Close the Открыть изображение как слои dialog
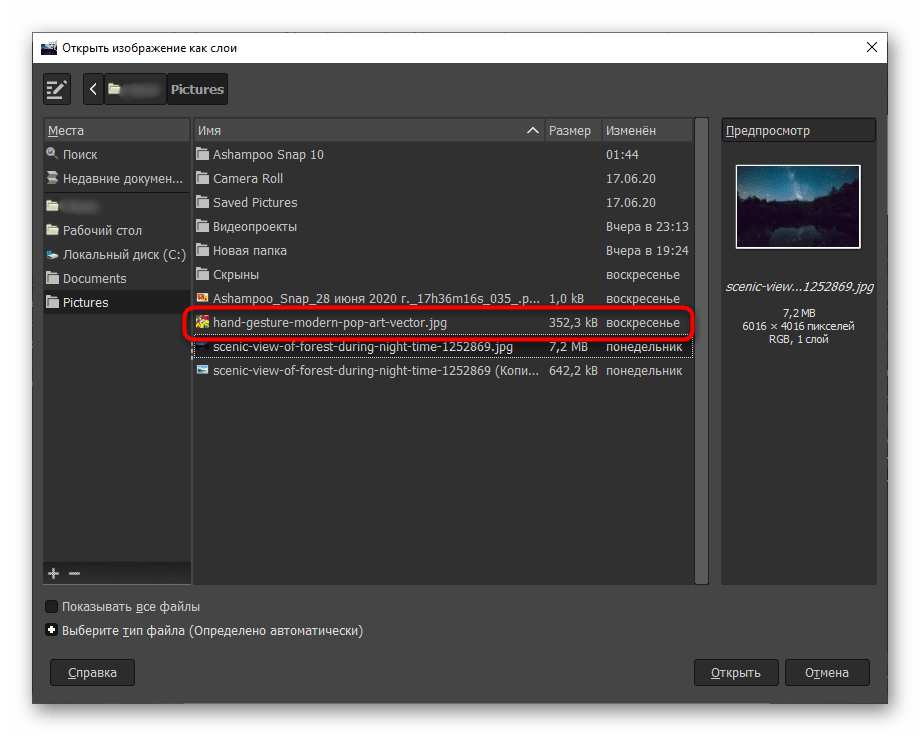 [x=872, y=48]
